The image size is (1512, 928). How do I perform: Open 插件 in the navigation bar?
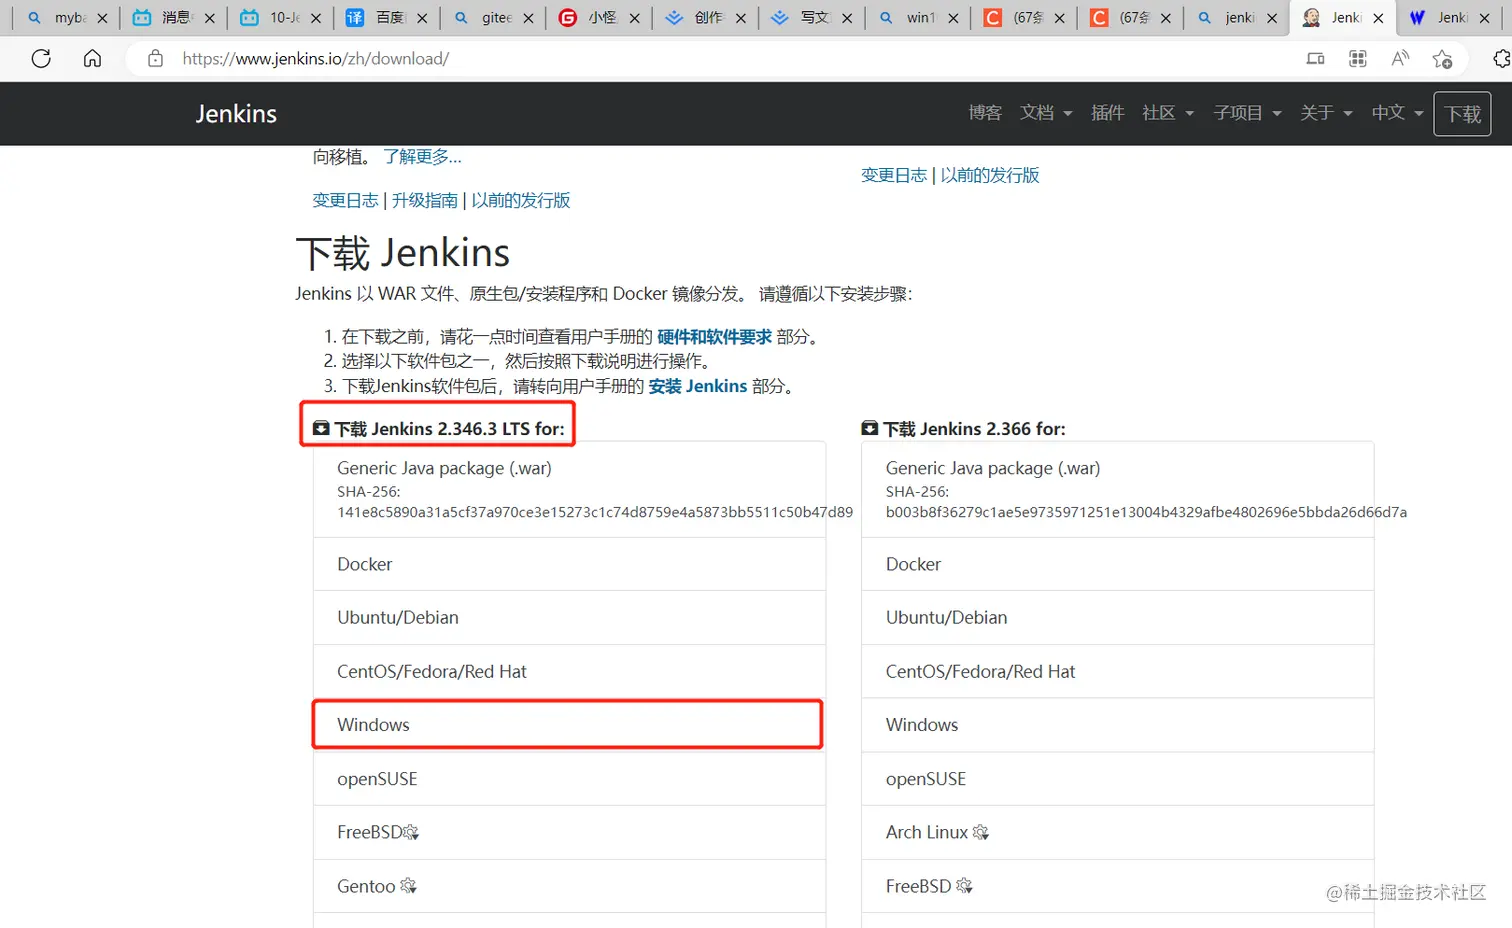[1107, 113]
